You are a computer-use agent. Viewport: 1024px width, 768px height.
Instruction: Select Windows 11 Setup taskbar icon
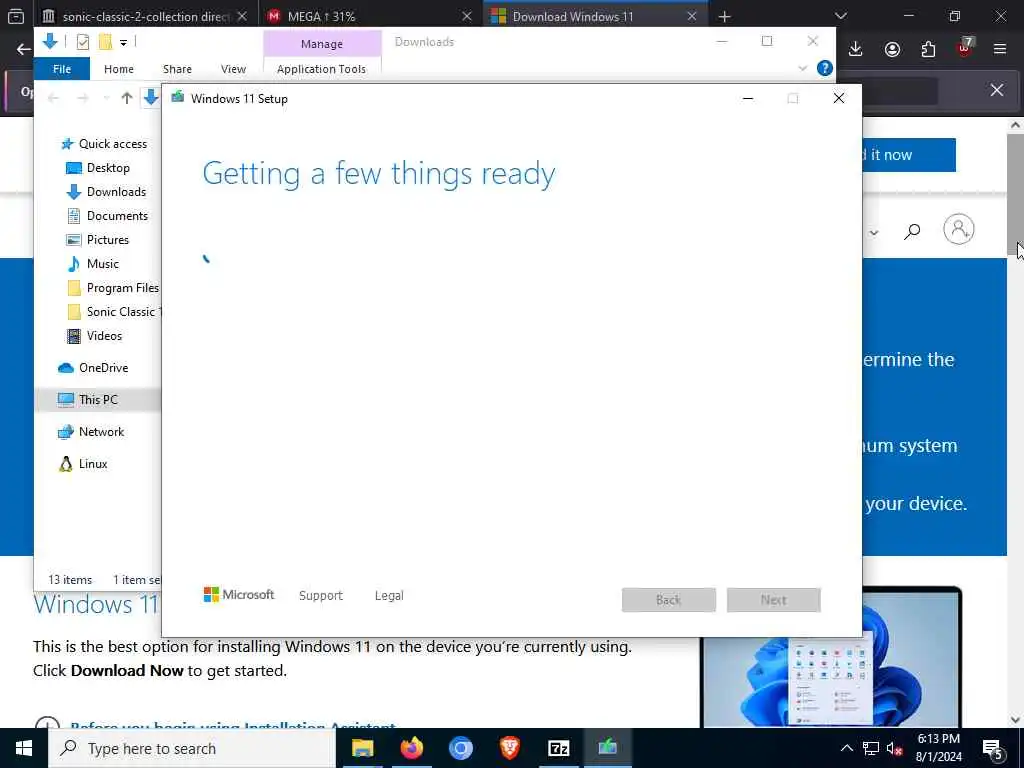point(607,748)
